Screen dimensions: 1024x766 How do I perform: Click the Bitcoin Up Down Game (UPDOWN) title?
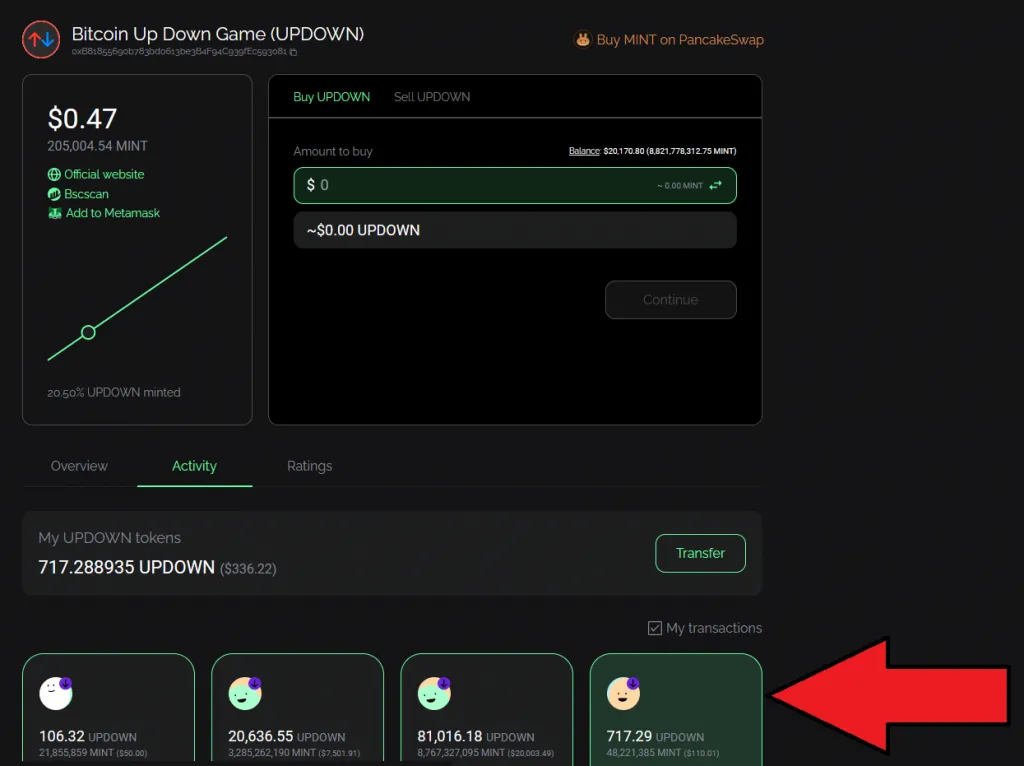coord(217,34)
